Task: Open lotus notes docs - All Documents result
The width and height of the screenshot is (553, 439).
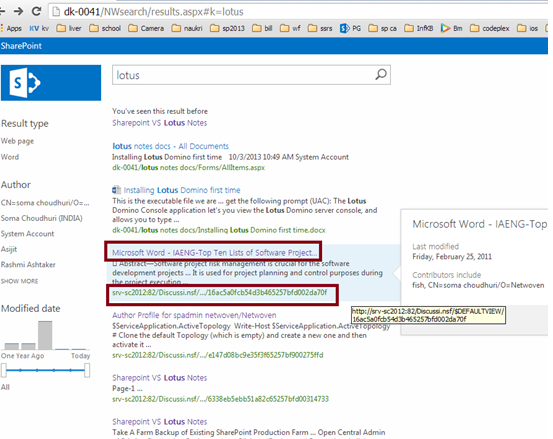Action: [170, 146]
